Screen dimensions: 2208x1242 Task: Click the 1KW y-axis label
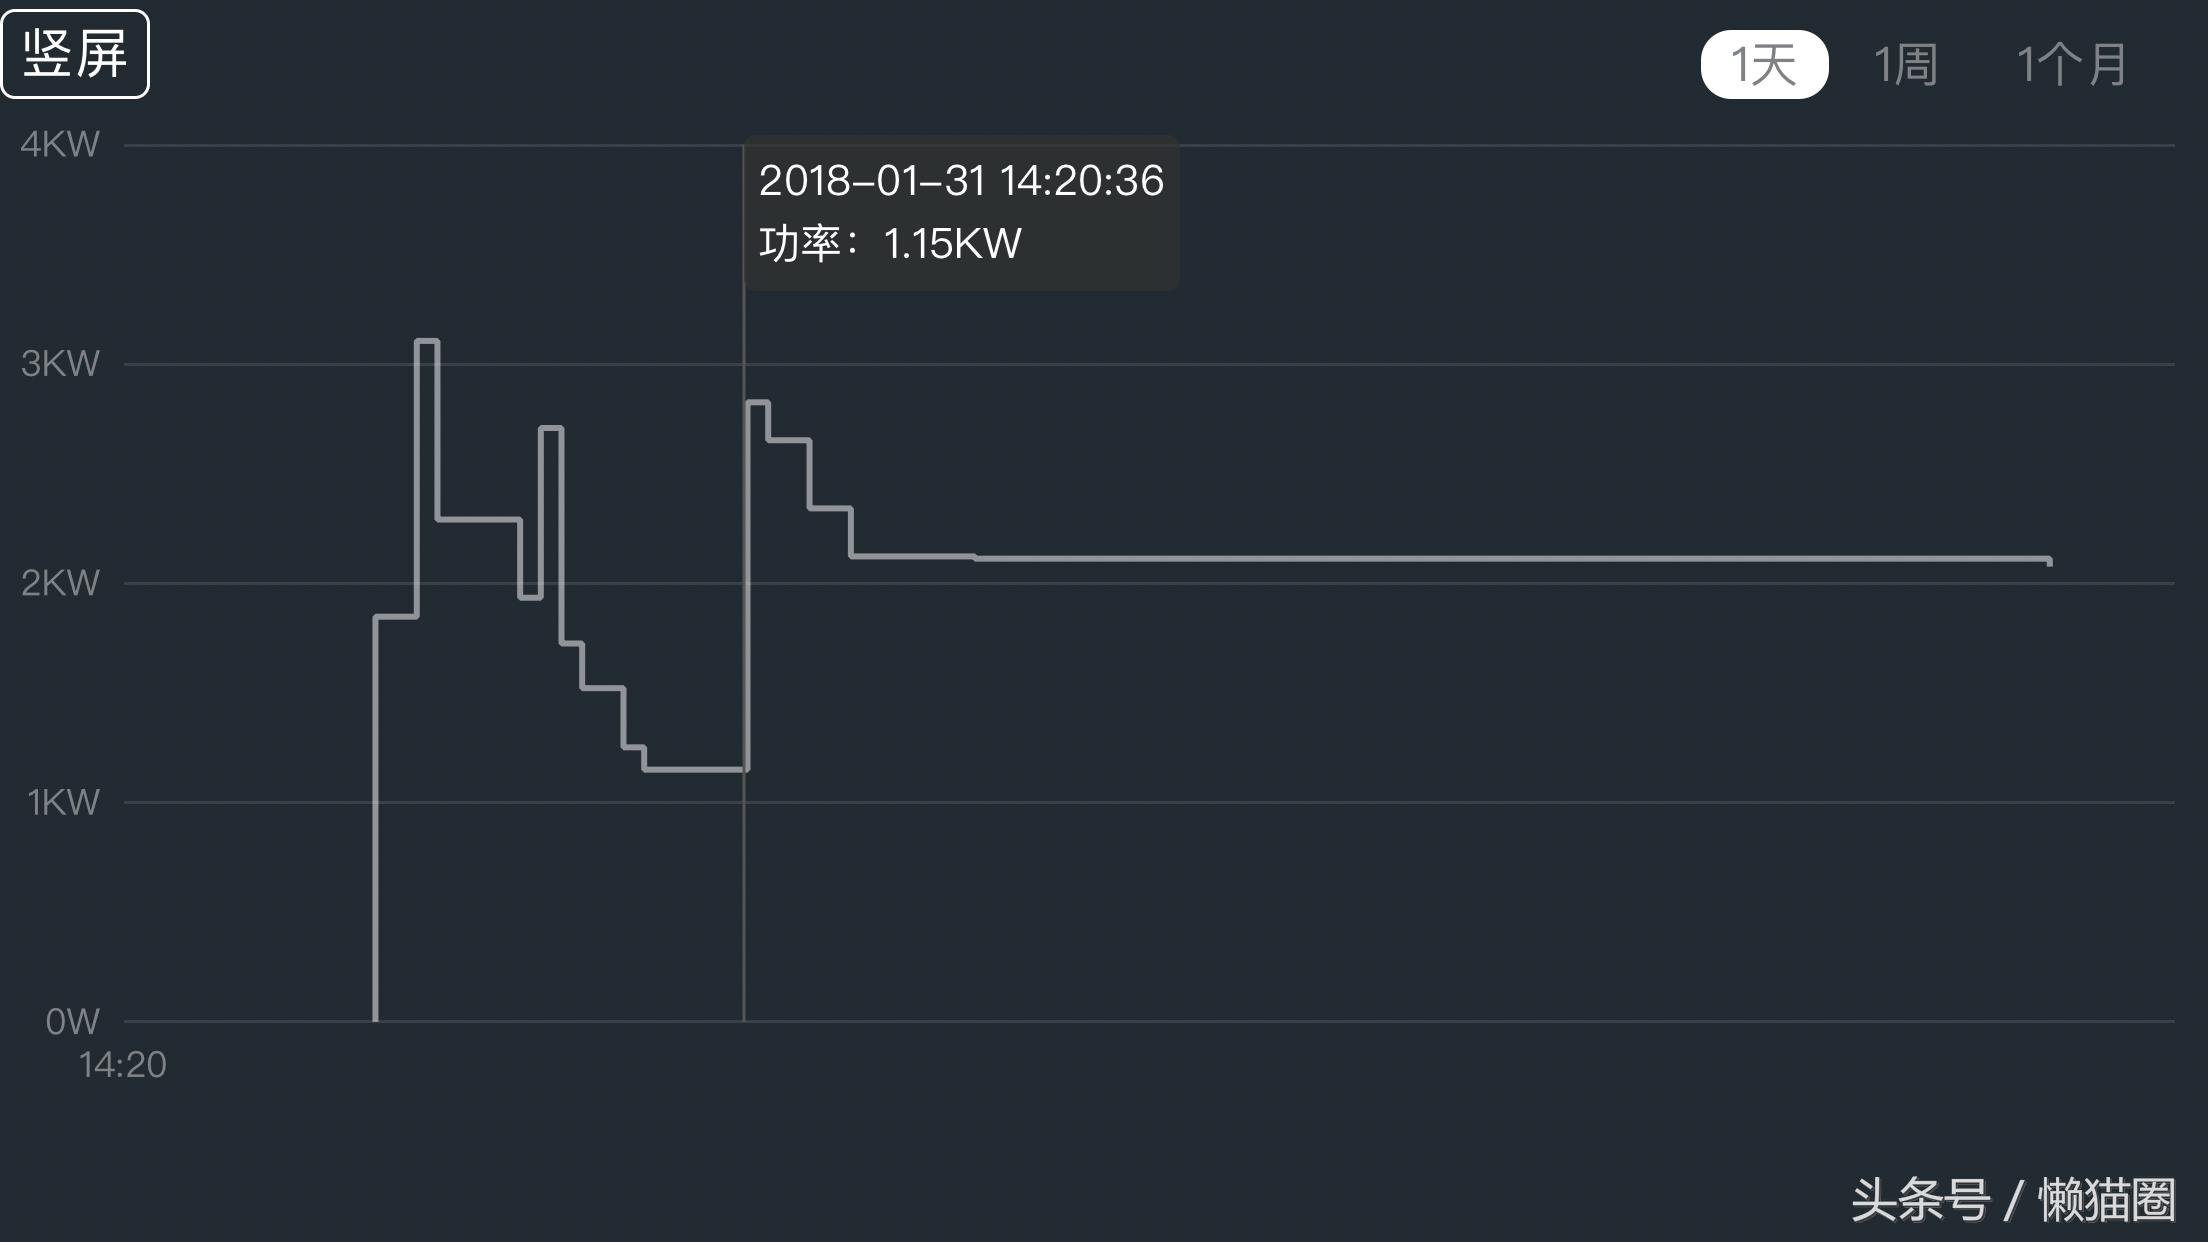coord(63,802)
